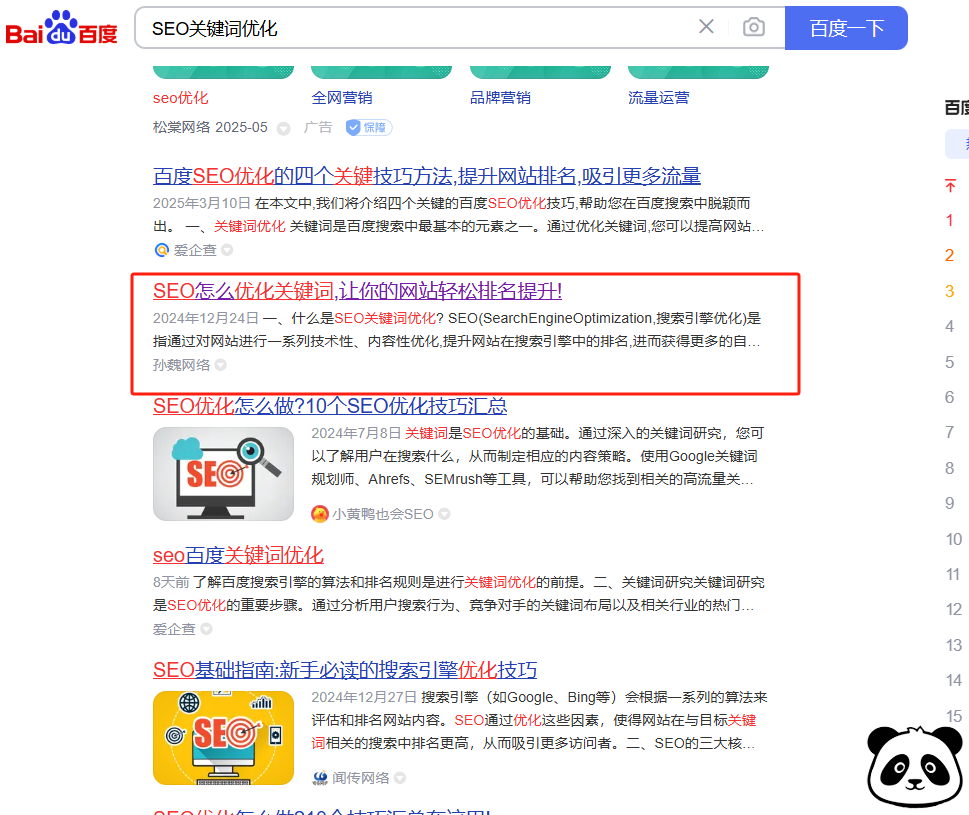Viewport: 969px width, 815px height.
Task: Click the 小黄鸭也会SEO source name
Action: tap(383, 514)
